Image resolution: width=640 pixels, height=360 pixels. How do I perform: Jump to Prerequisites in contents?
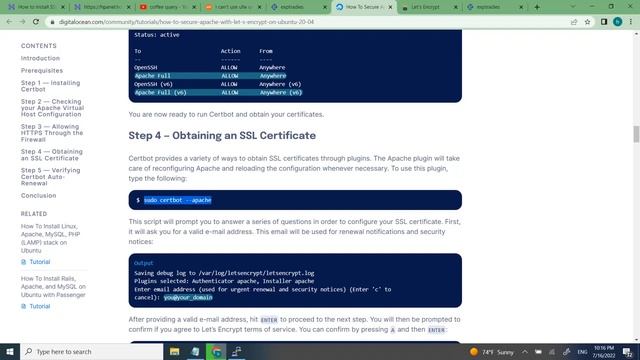click(42, 71)
